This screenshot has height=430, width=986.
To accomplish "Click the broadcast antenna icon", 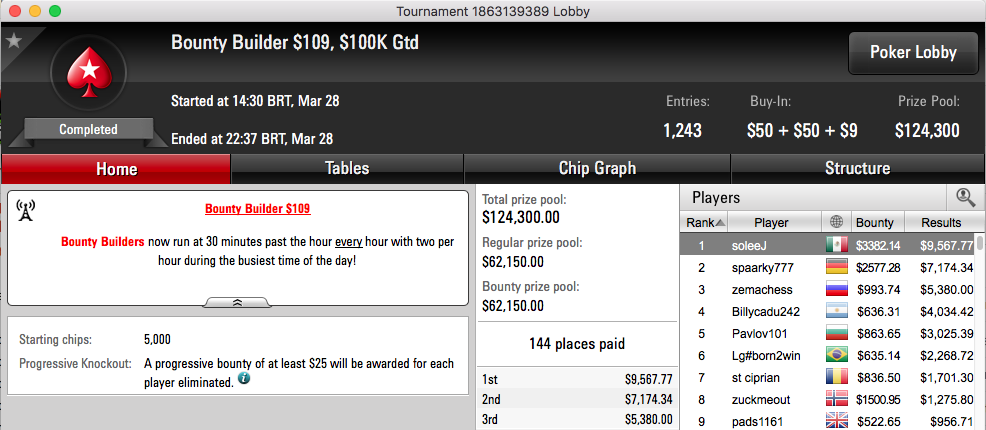I will coord(26,211).
